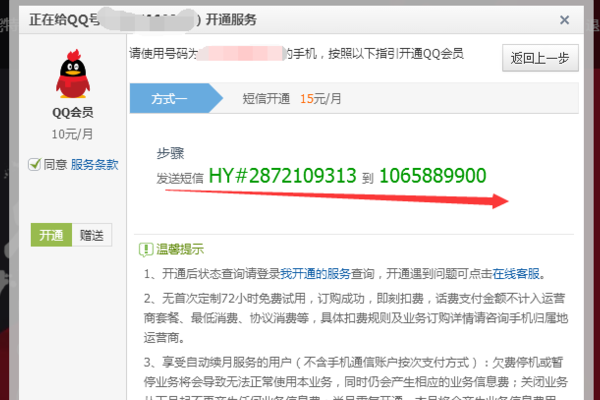
Task: Click the SMS code HY#2872109313
Action: [x=281, y=176]
